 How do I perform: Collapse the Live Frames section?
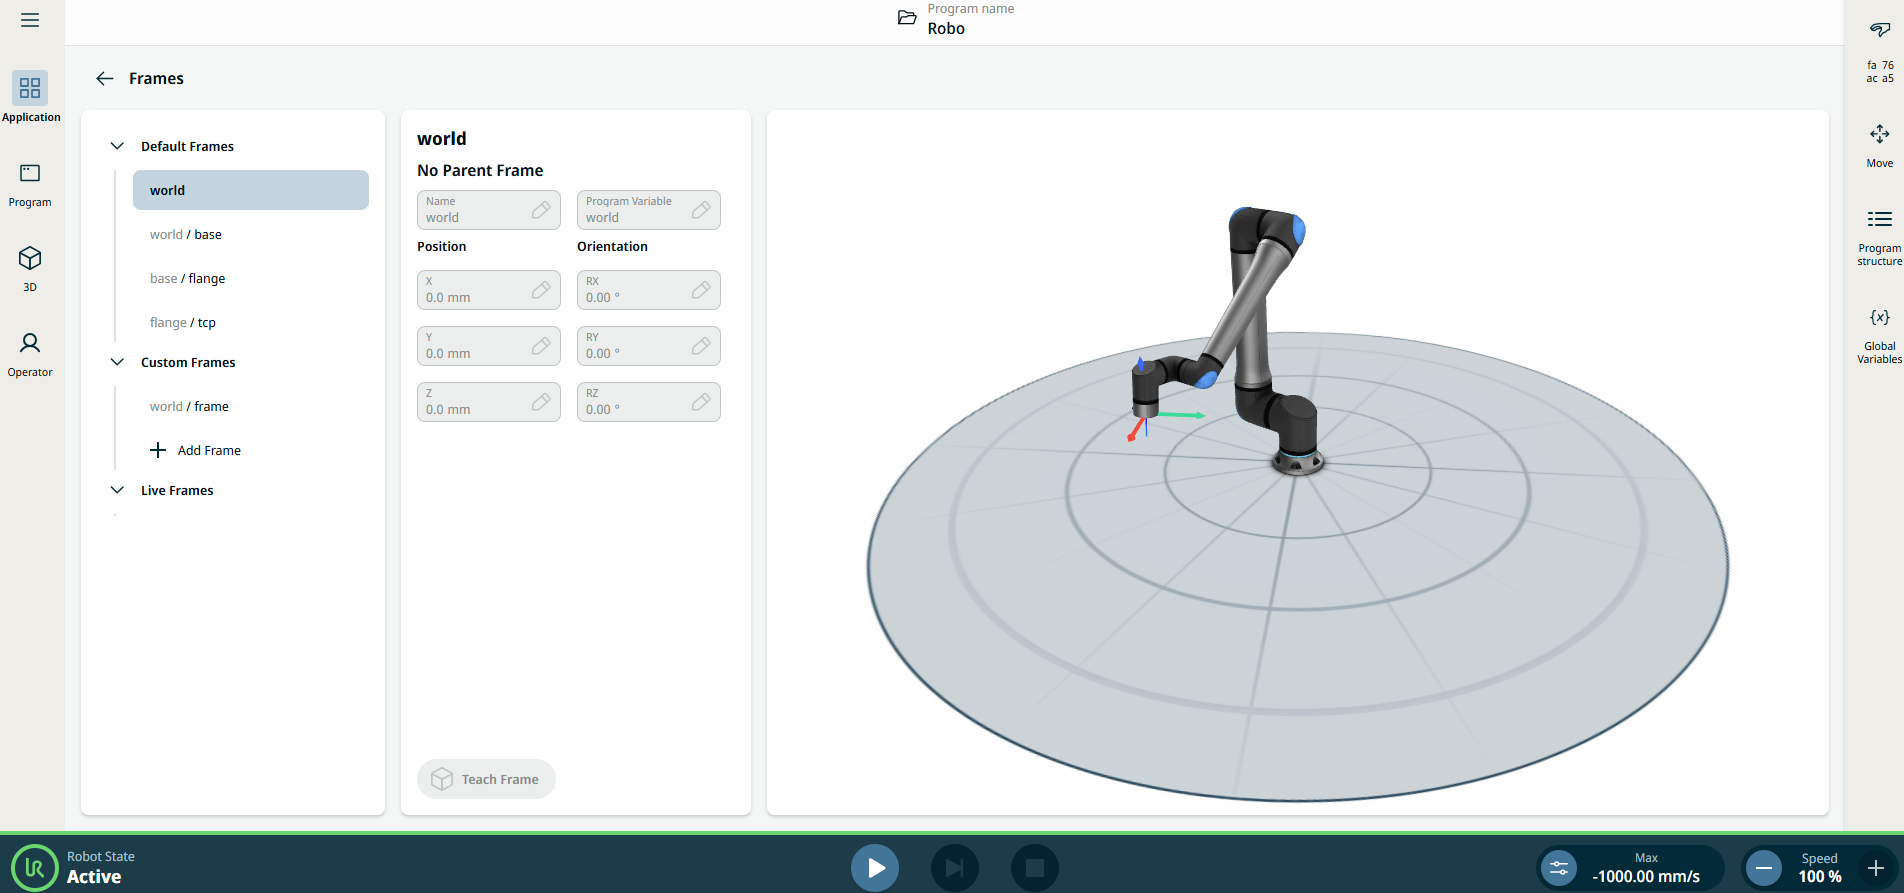pyautogui.click(x=117, y=490)
